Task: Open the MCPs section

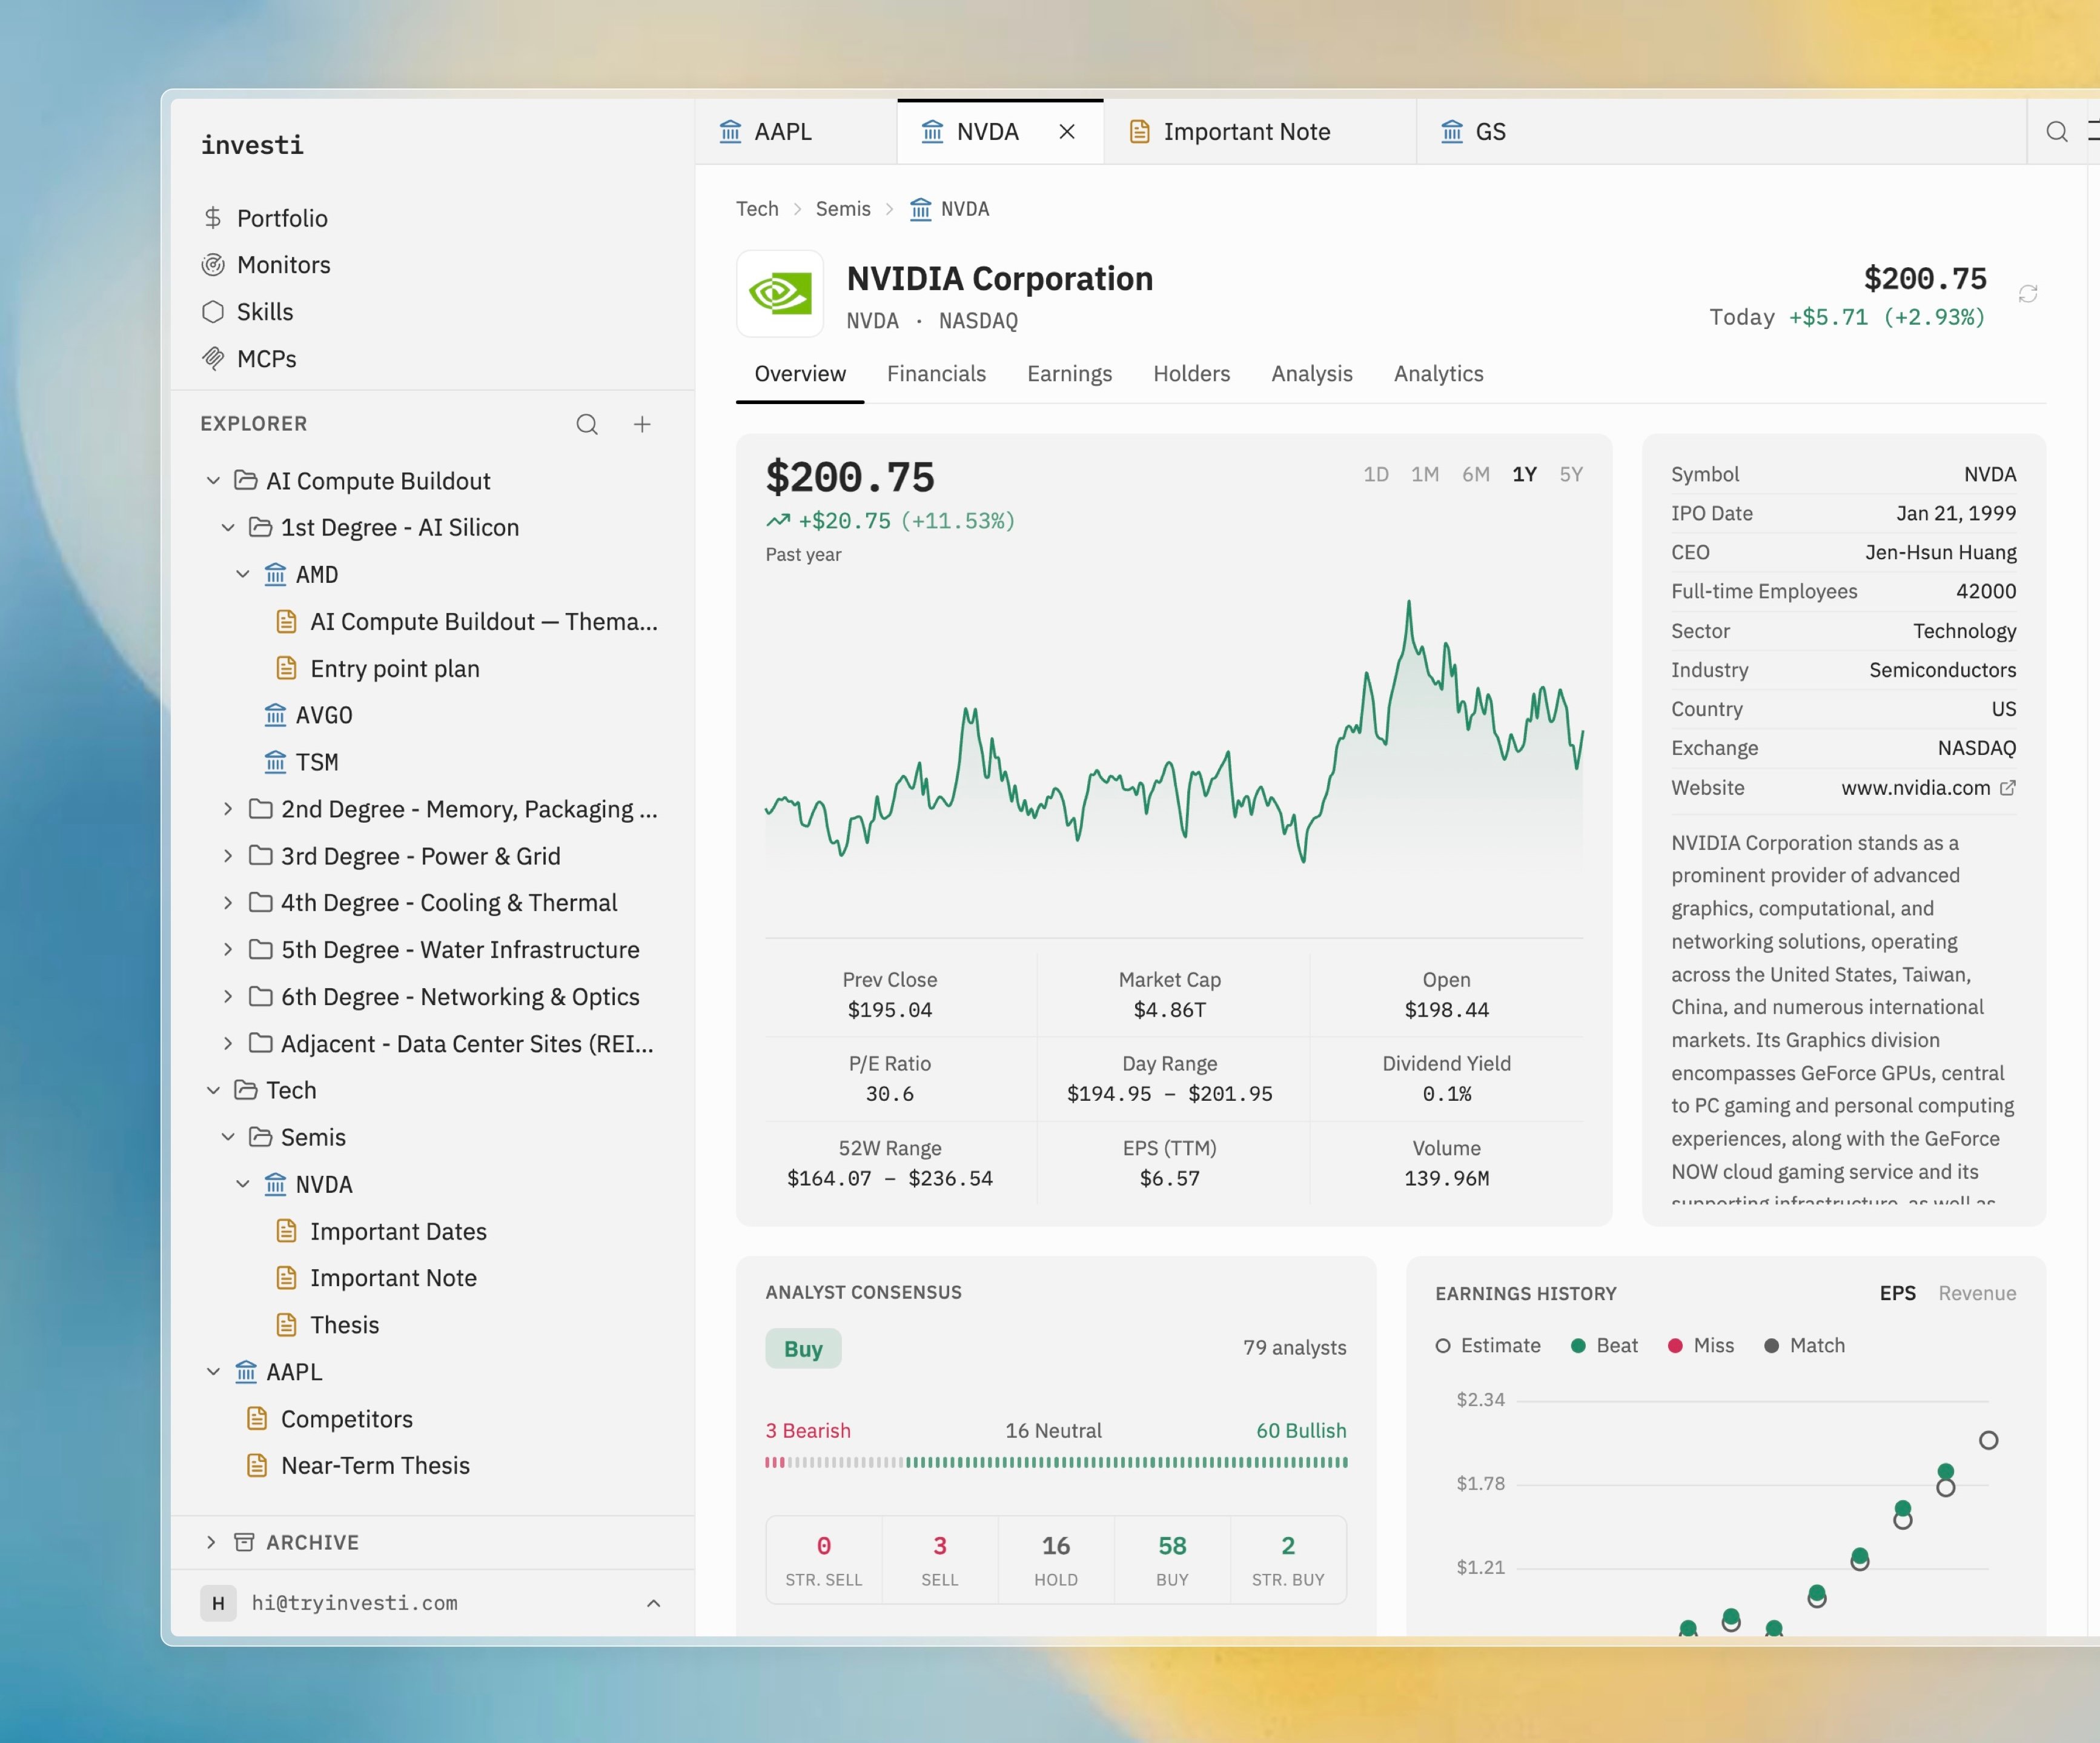Action: pos(249,359)
